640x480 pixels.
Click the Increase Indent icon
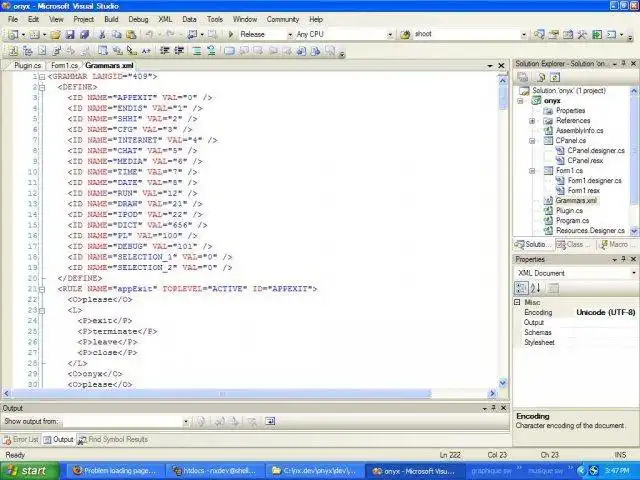(x=179, y=51)
